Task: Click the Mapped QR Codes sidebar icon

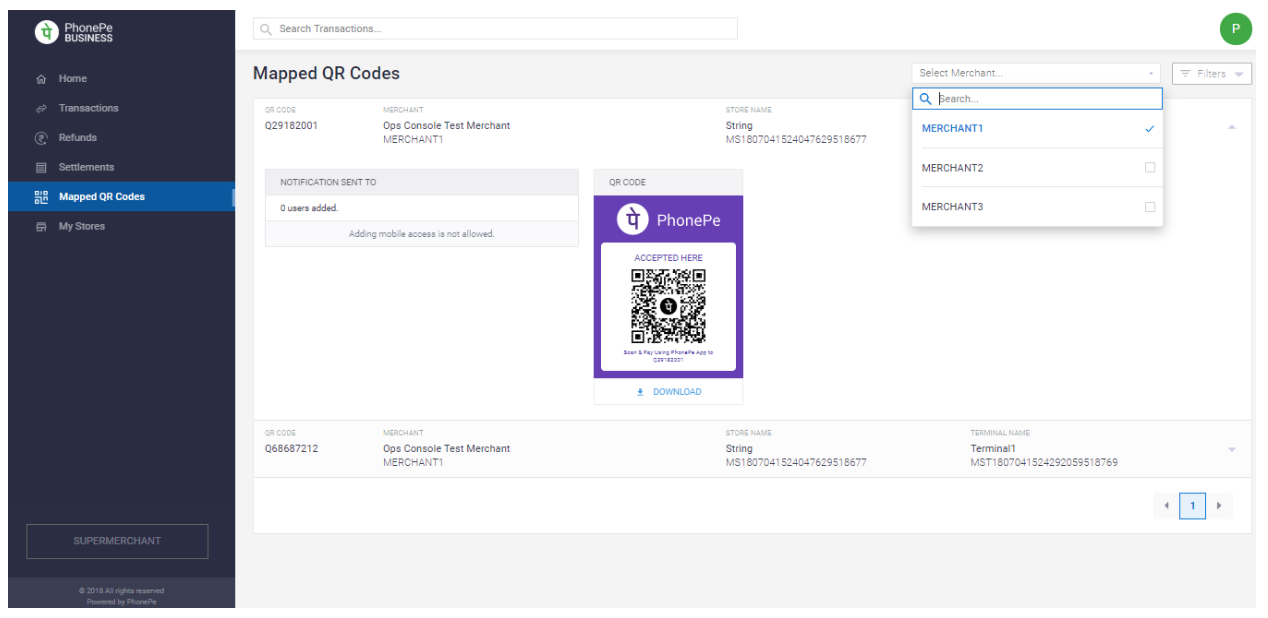Action: tap(41, 197)
